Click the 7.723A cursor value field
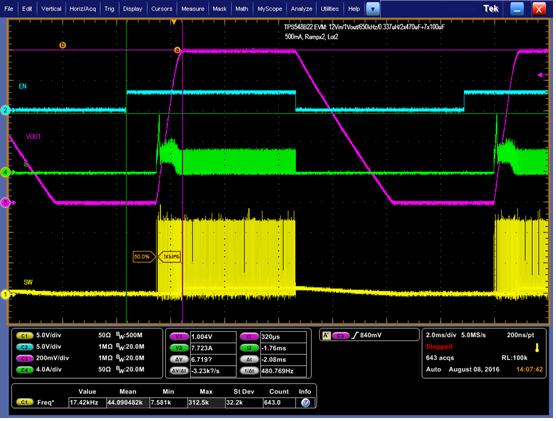Screen dimensions: 556x421 213,348
